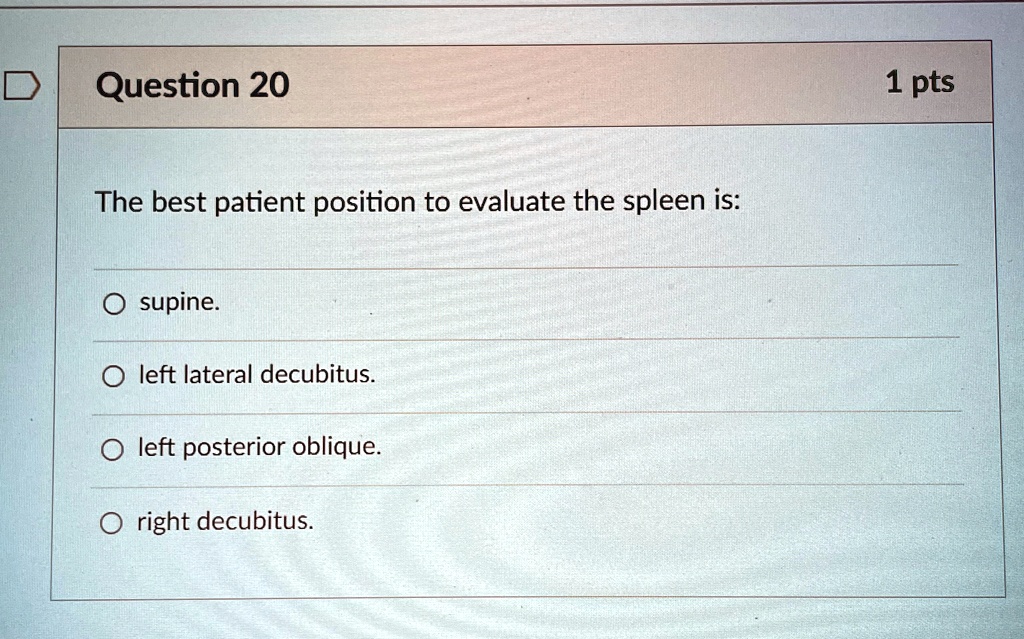Click the supine answer label text
Image resolution: width=1024 pixels, height=639 pixels.
pyautogui.click(x=178, y=302)
